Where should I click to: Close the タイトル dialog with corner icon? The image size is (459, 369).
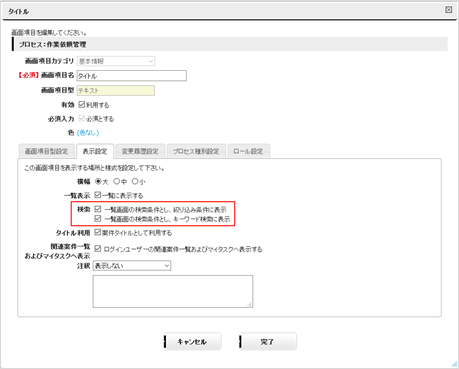pyautogui.click(x=449, y=10)
